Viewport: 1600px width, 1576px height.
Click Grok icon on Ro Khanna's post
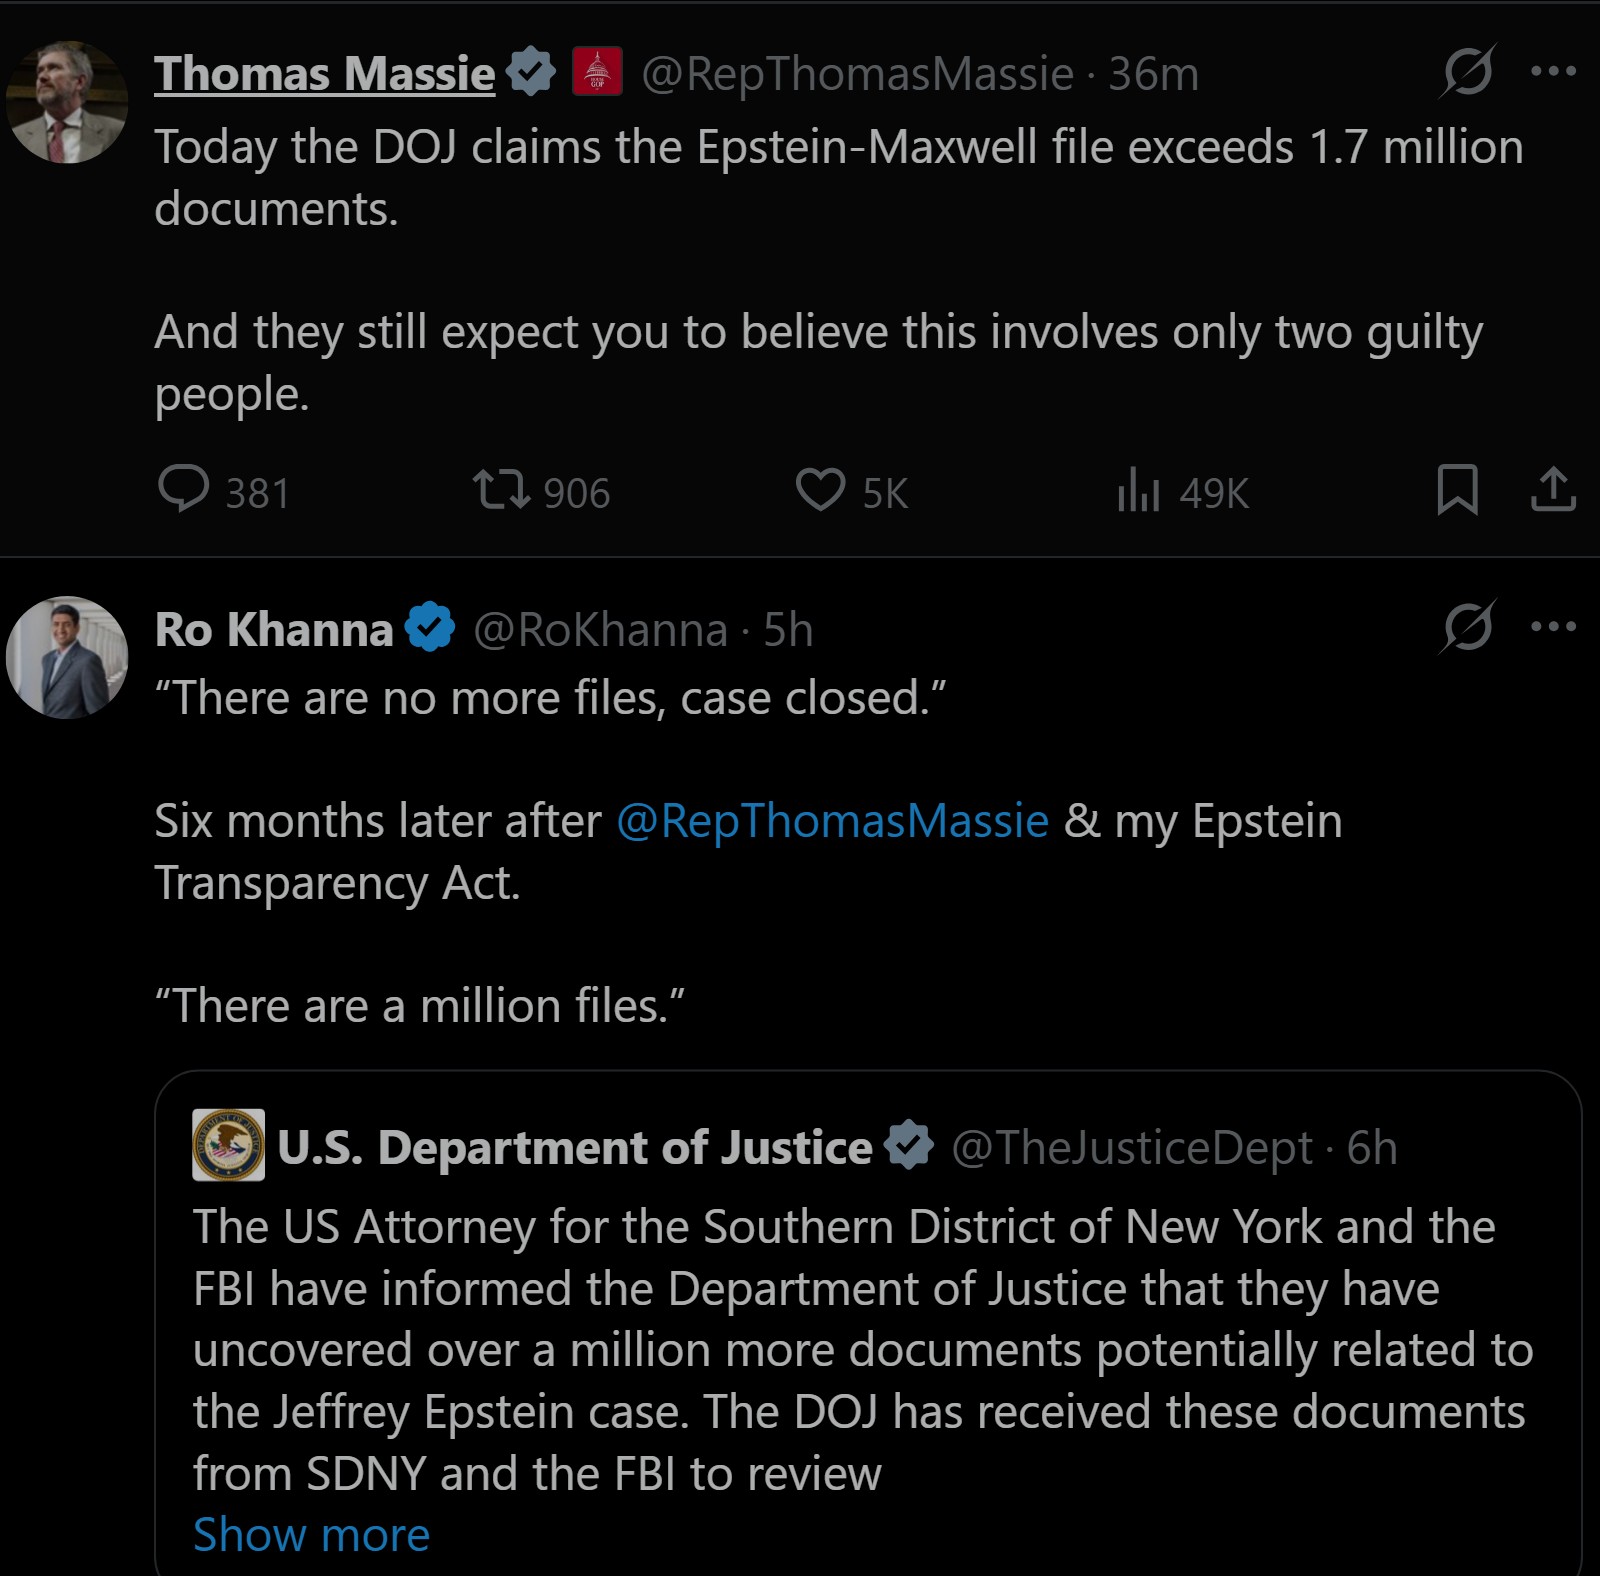coord(1468,626)
